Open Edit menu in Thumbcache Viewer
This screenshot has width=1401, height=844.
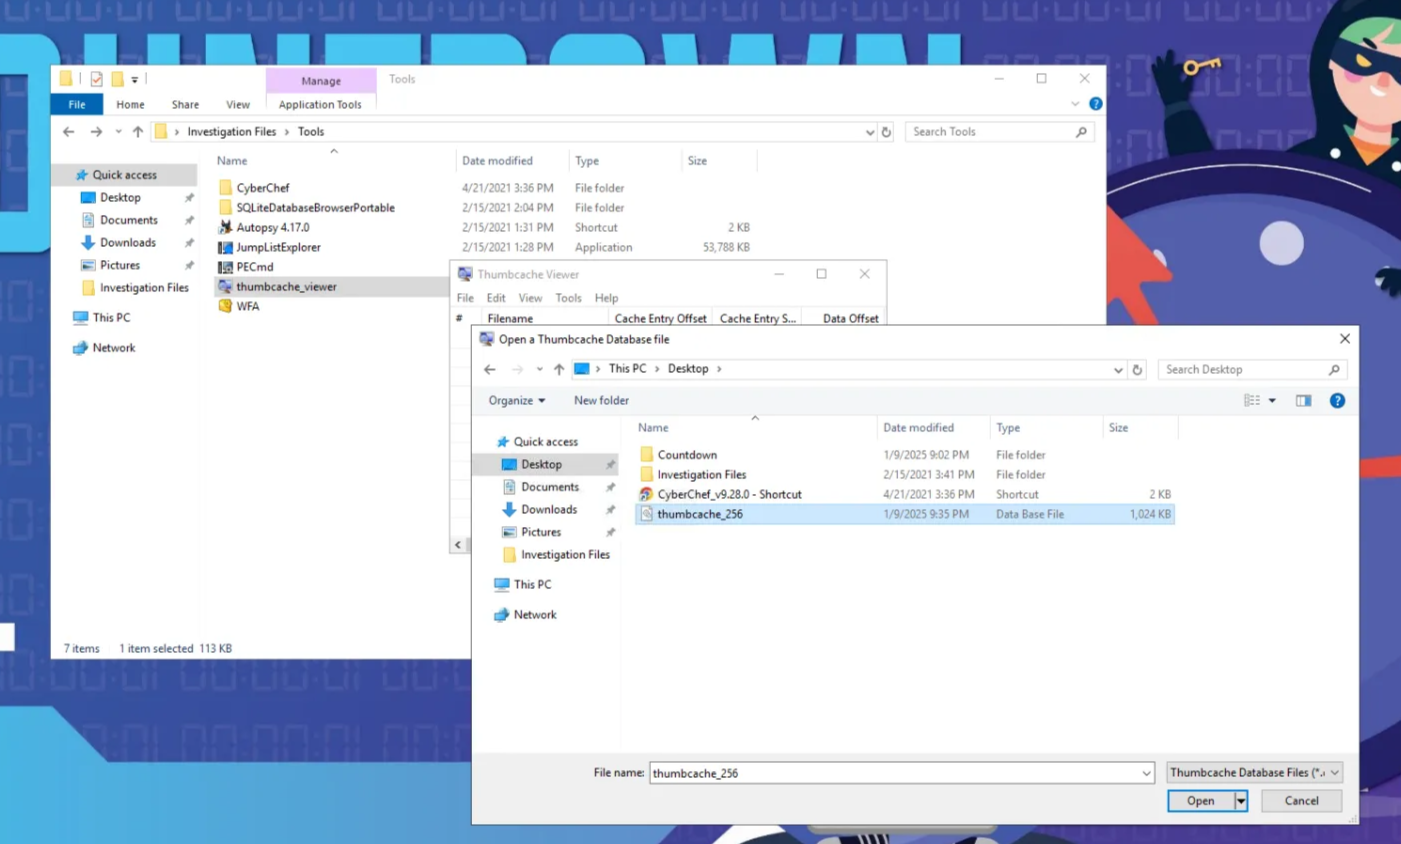click(x=496, y=298)
